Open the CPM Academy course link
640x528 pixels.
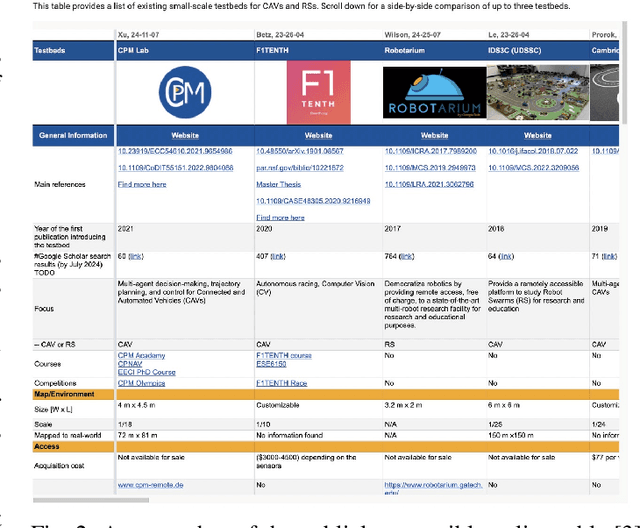142,355
